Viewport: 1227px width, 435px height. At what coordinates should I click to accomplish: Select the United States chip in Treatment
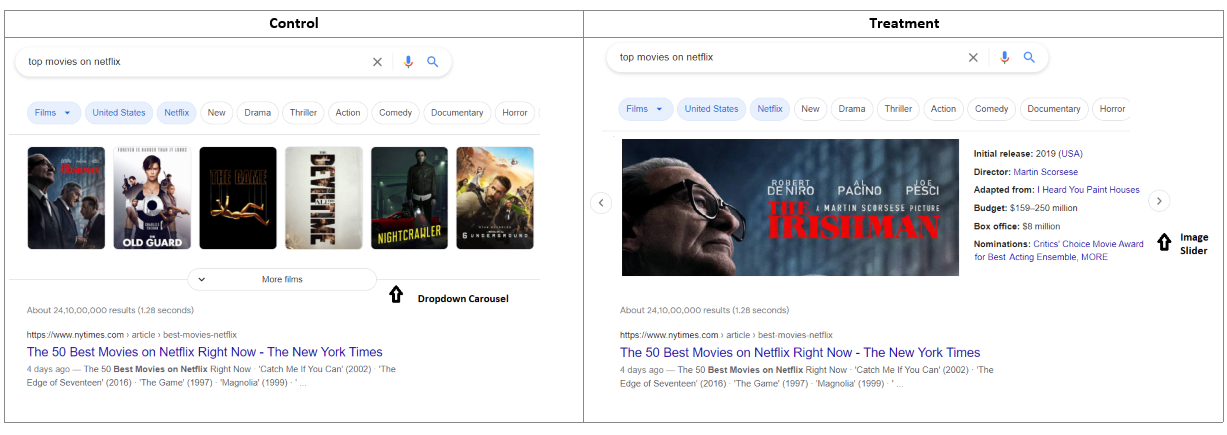pos(711,109)
